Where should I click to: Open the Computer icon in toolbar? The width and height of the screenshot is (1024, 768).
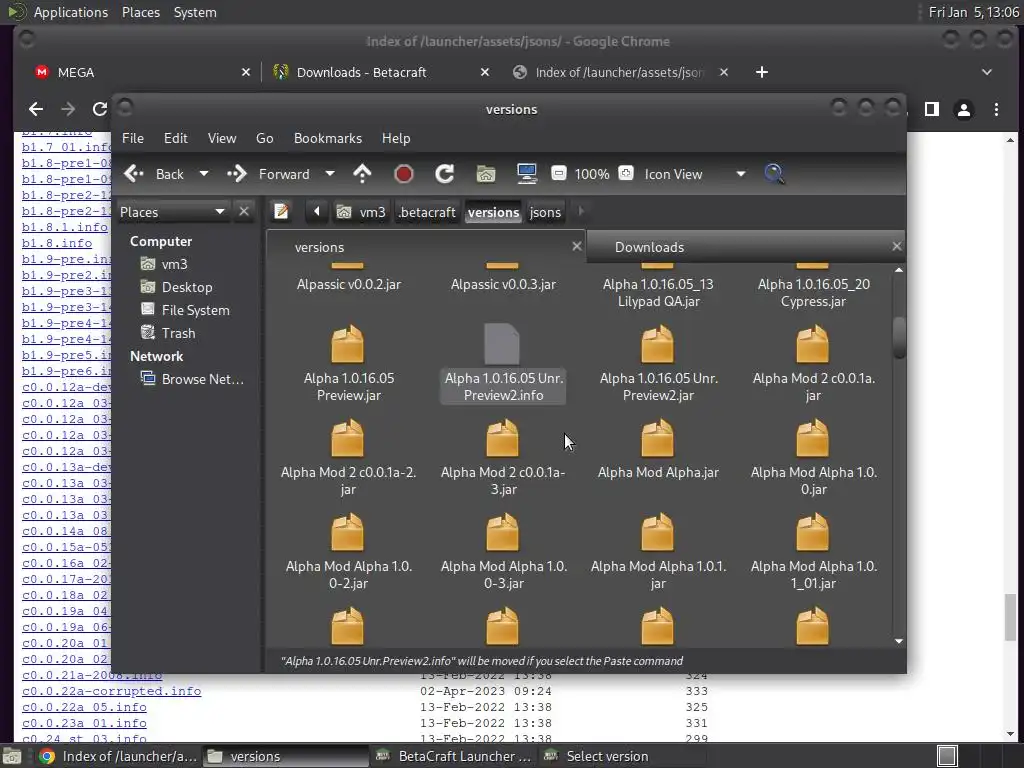526,174
